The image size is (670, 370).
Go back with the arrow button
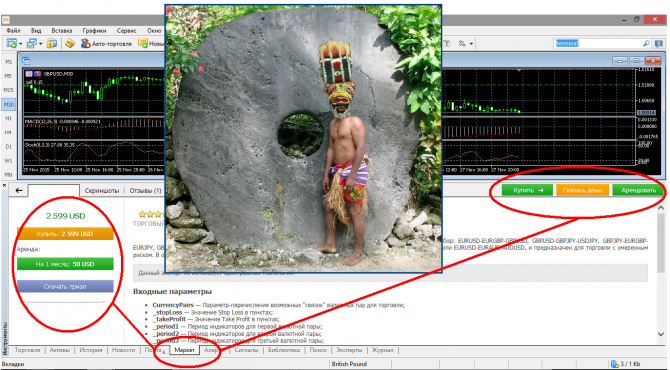[x=19, y=191]
